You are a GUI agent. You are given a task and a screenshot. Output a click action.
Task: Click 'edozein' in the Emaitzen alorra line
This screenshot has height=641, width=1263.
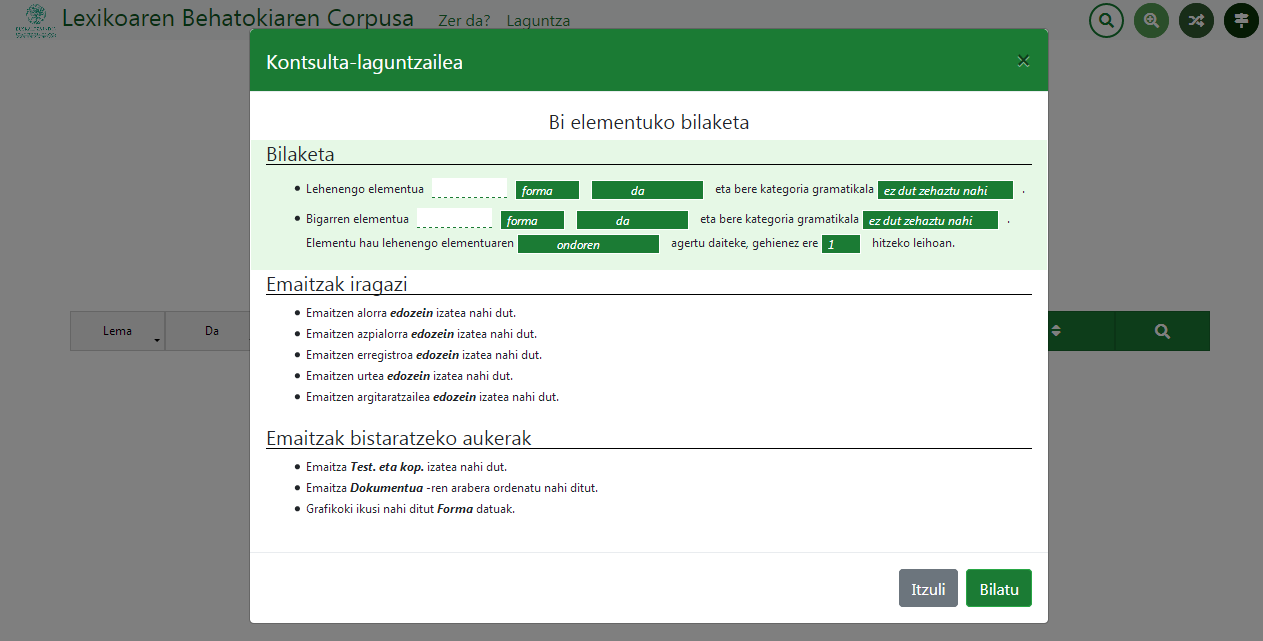click(x=412, y=313)
